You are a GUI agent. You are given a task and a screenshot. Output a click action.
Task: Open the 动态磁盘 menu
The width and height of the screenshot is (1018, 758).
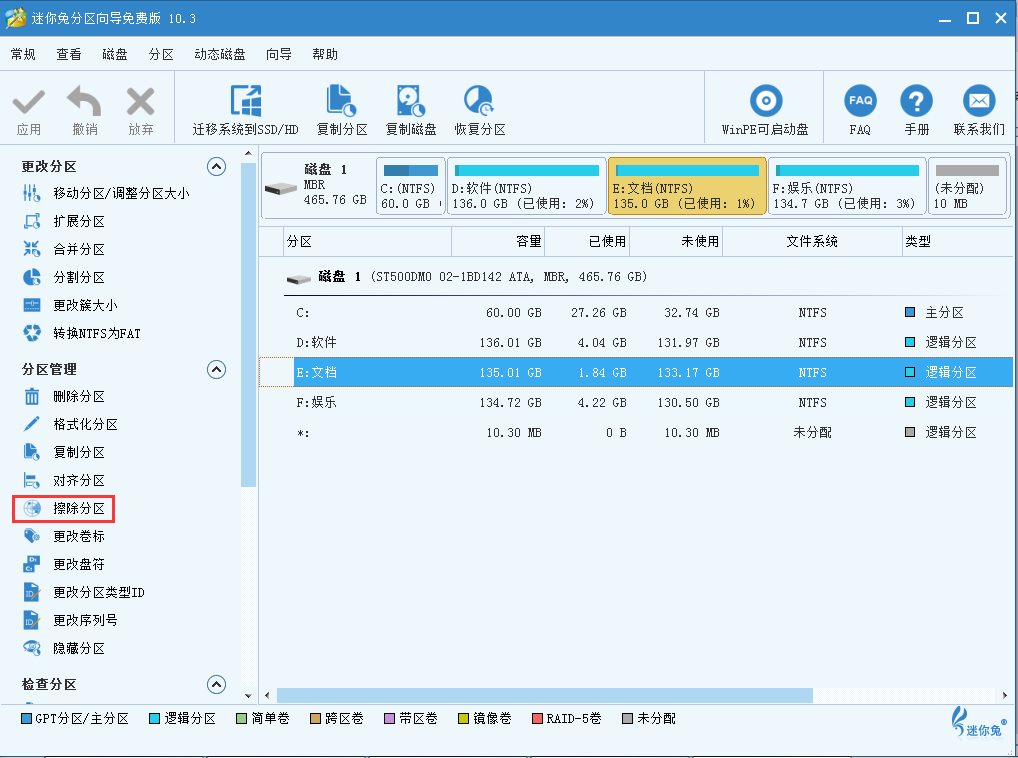coord(220,55)
